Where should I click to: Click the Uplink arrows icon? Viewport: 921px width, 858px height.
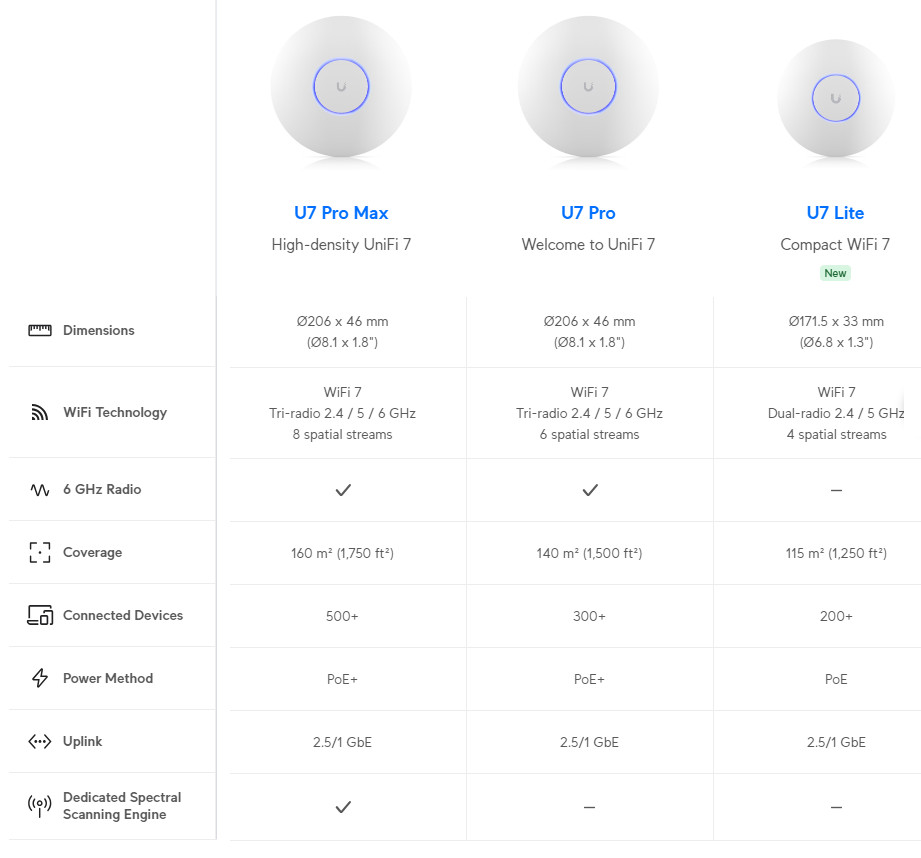(x=40, y=742)
